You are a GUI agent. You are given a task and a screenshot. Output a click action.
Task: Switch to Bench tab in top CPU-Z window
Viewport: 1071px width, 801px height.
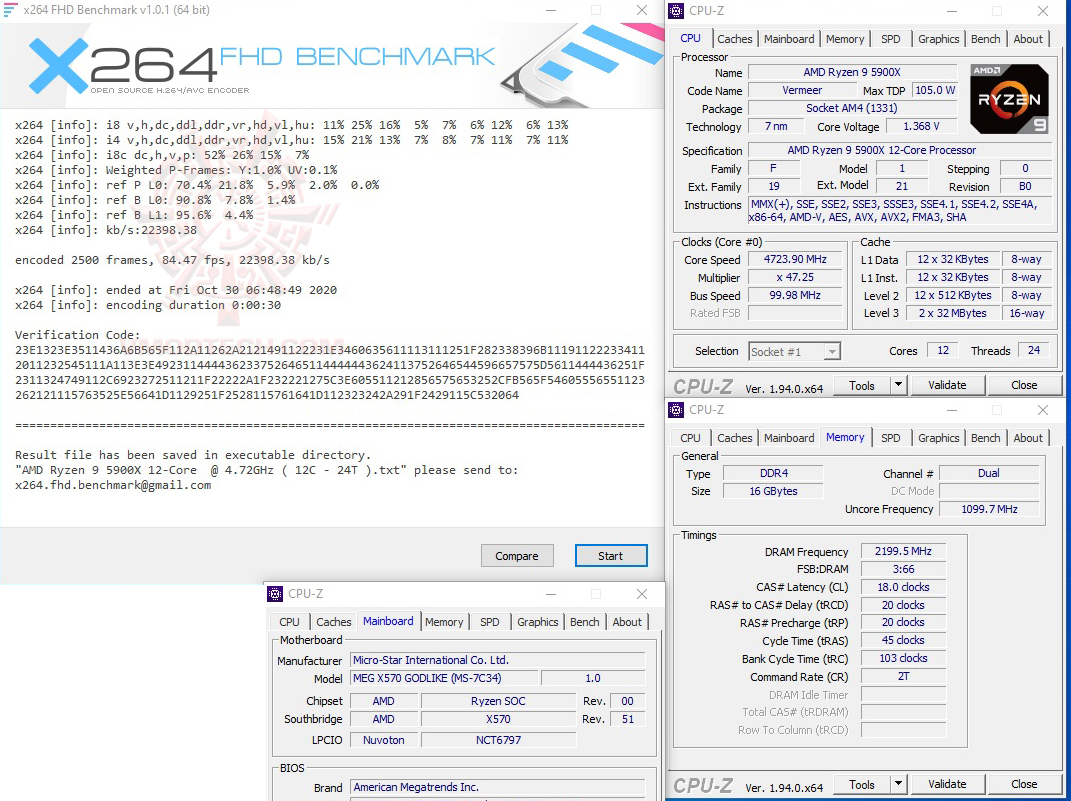click(986, 39)
